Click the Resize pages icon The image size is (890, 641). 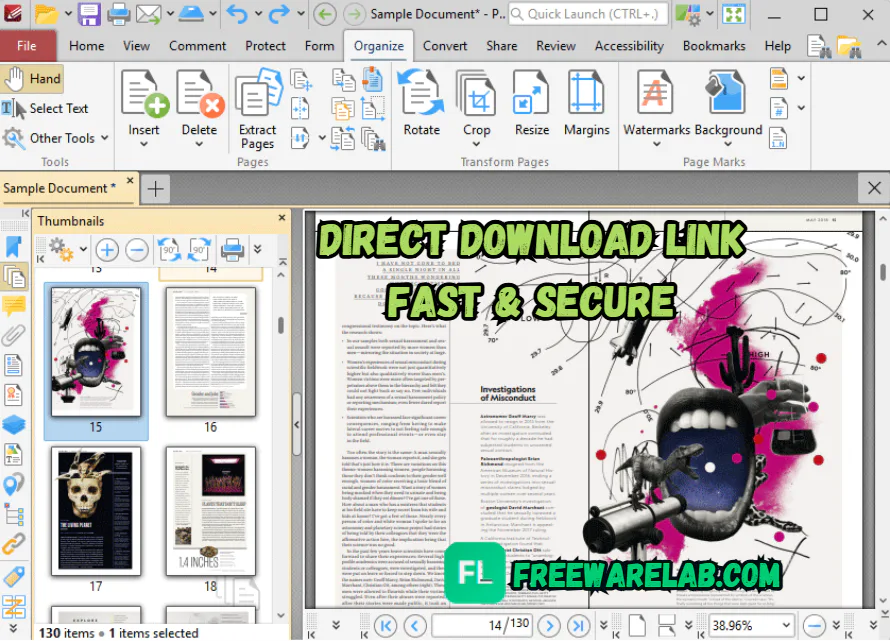pyautogui.click(x=531, y=92)
